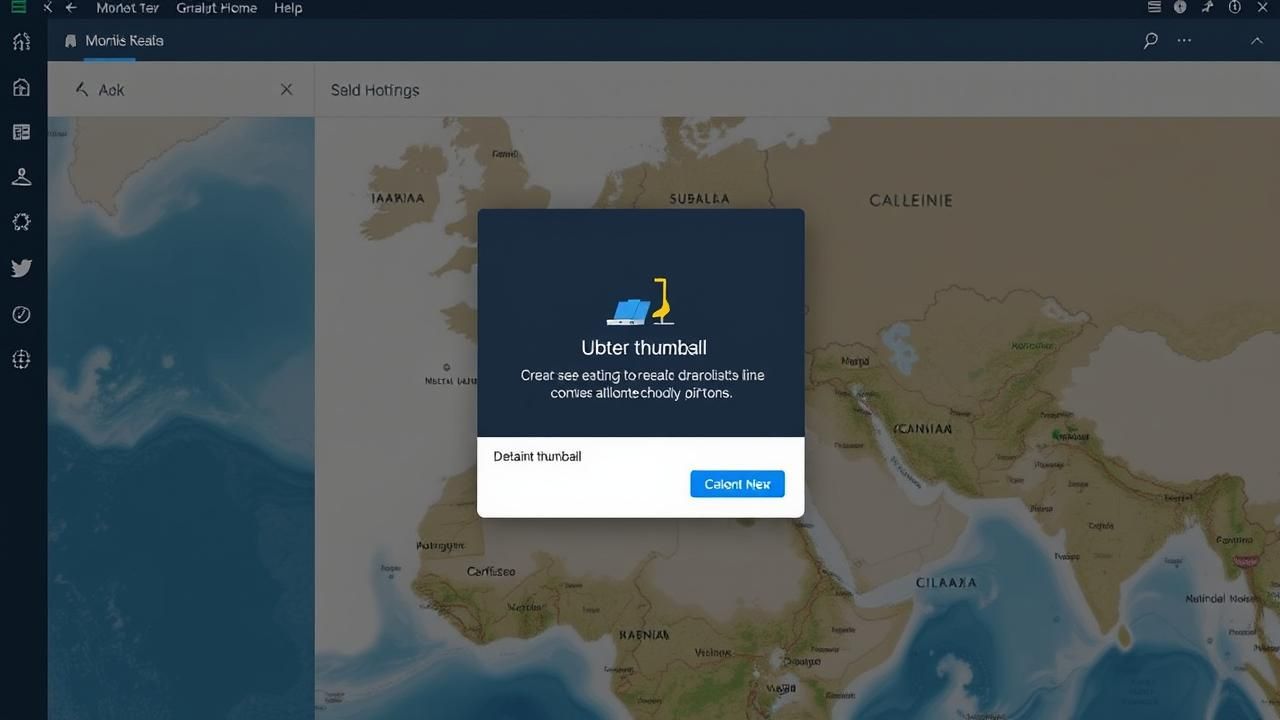Open the Gralut Home menu
This screenshot has height=720, width=1280.
(216, 8)
